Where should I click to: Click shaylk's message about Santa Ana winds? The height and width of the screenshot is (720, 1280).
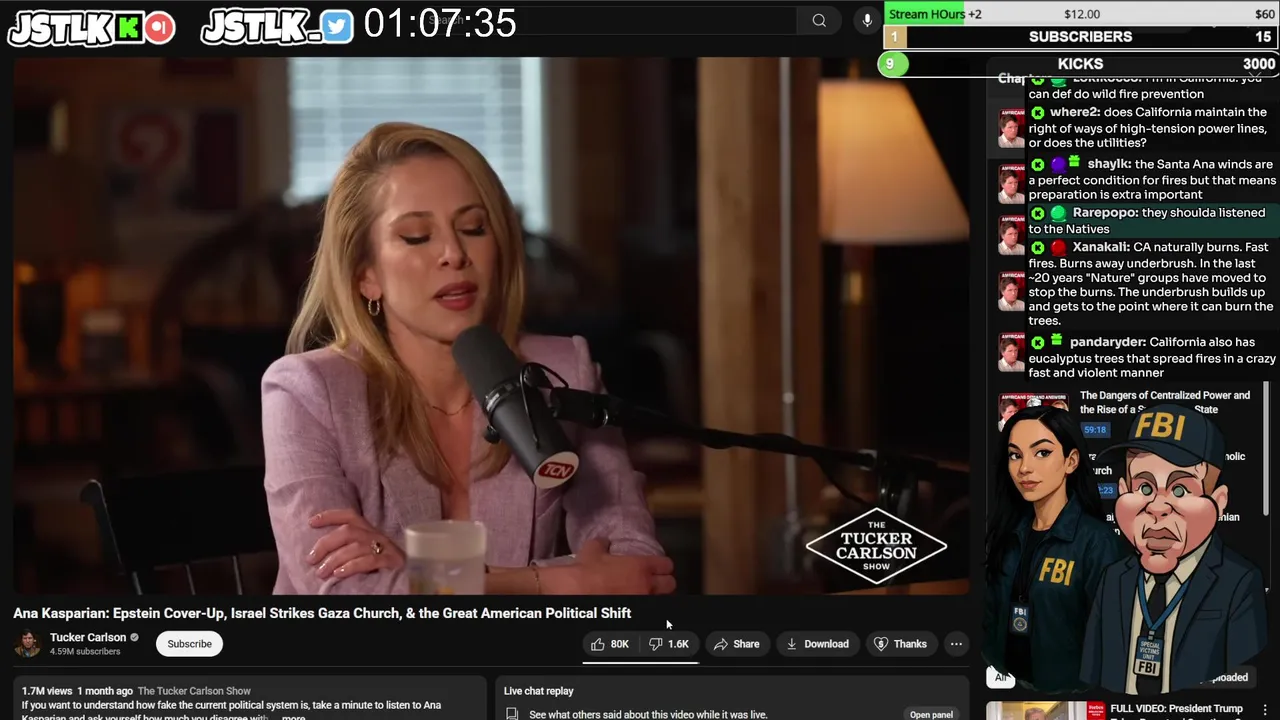click(x=1152, y=179)
